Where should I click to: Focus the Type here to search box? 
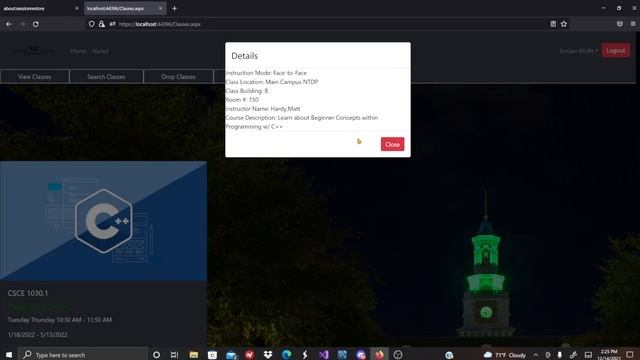click(83, 355)
